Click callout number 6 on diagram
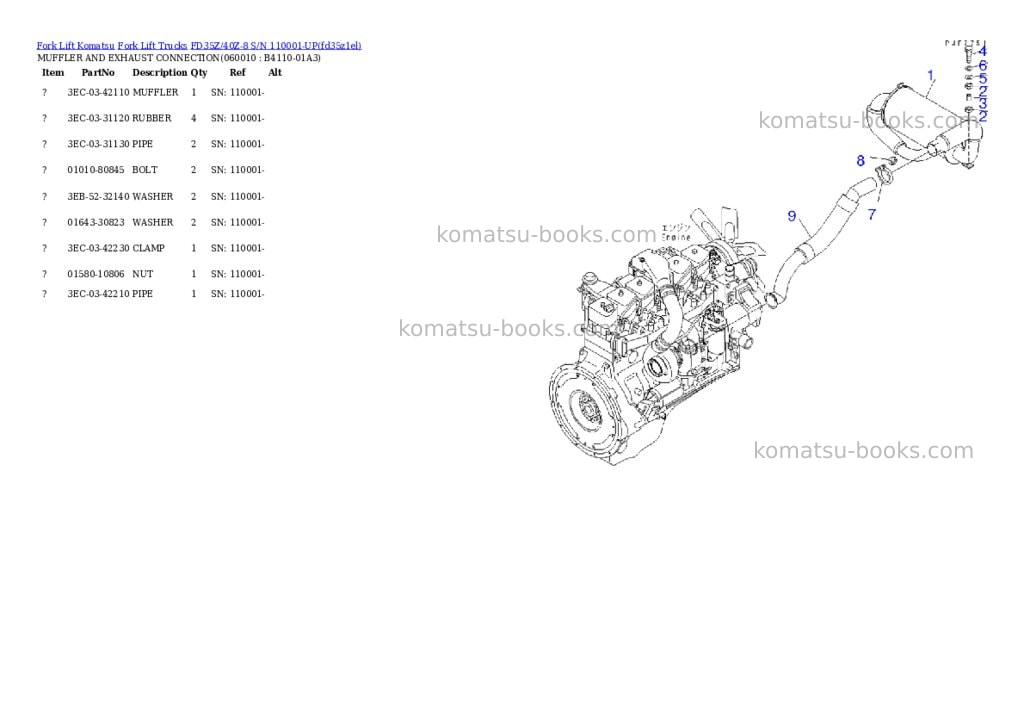This screenshot has width=1024, height=725. click(x=983, y=65)
